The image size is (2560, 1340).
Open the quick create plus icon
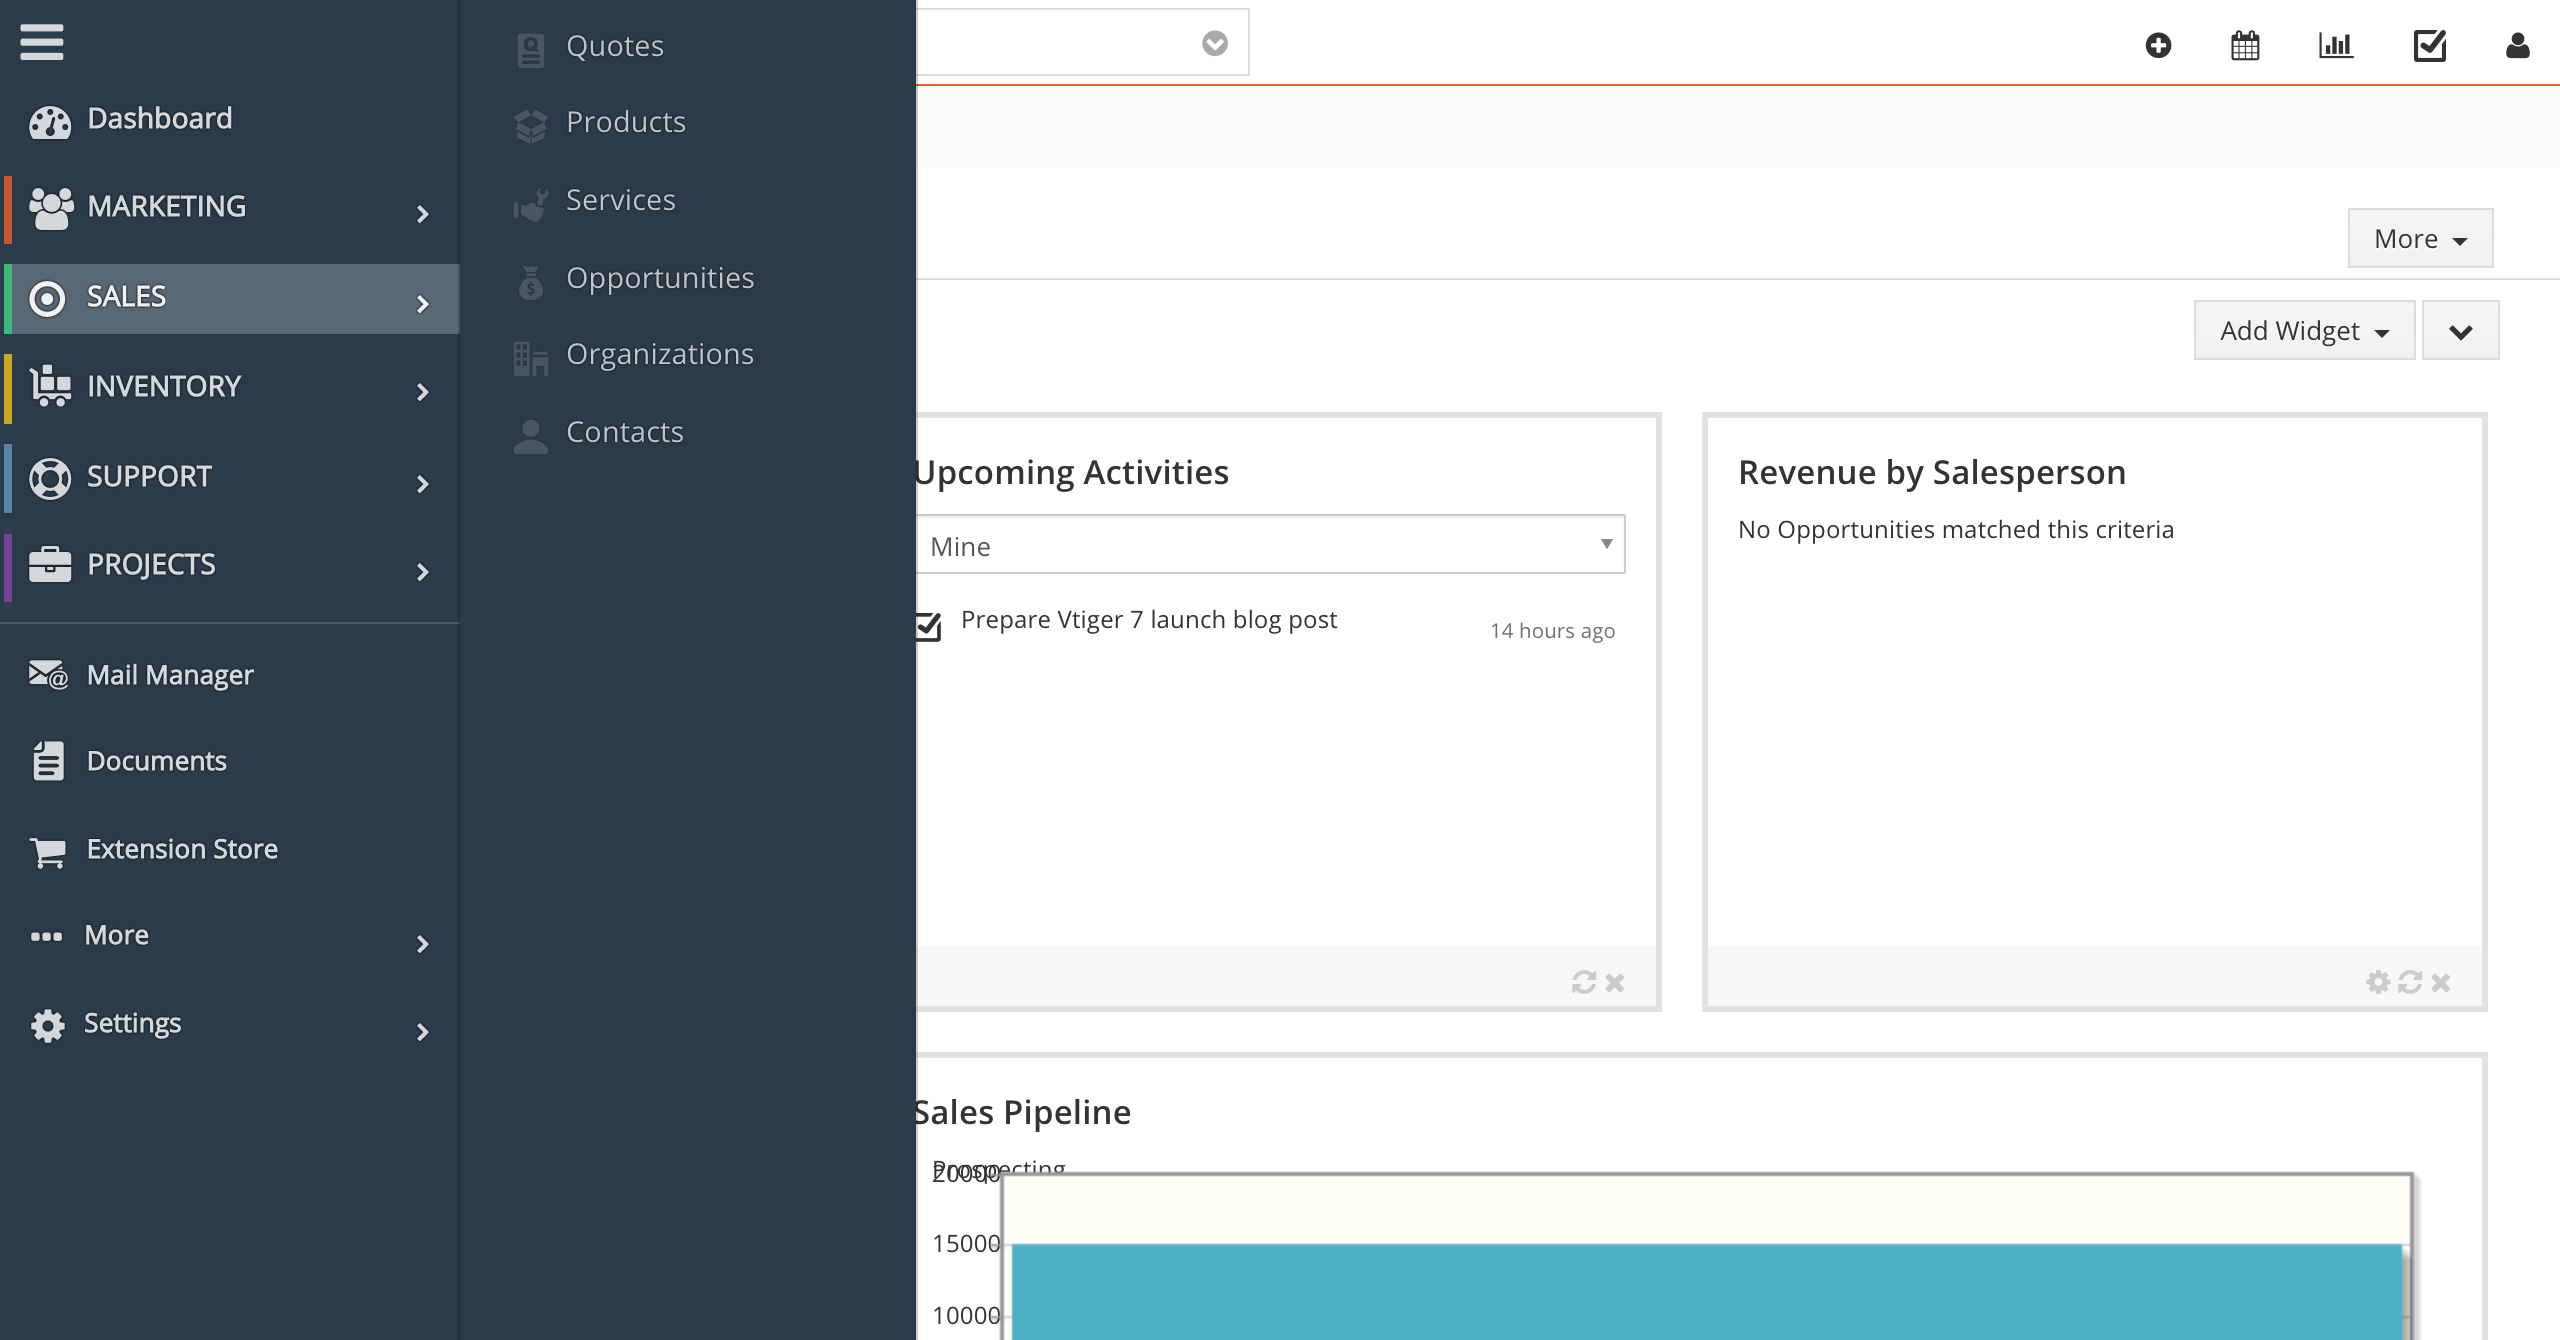[x=2158, y=46]
